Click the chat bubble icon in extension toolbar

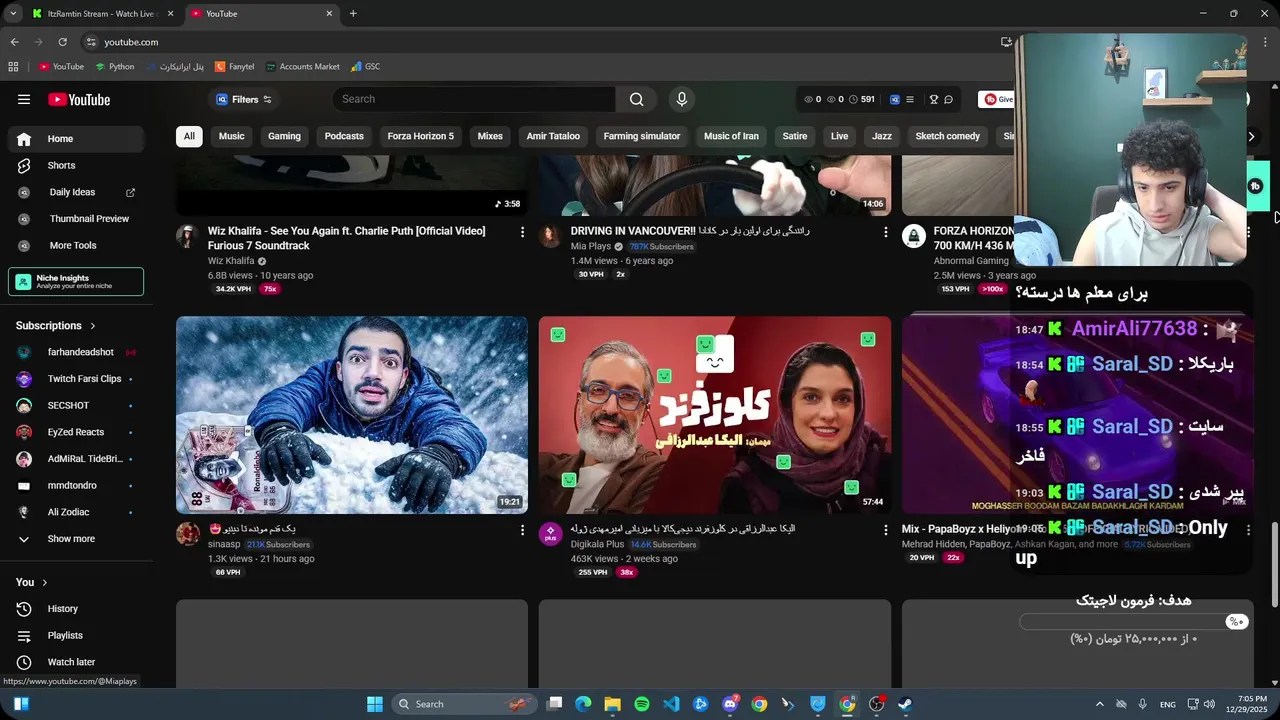949,99
